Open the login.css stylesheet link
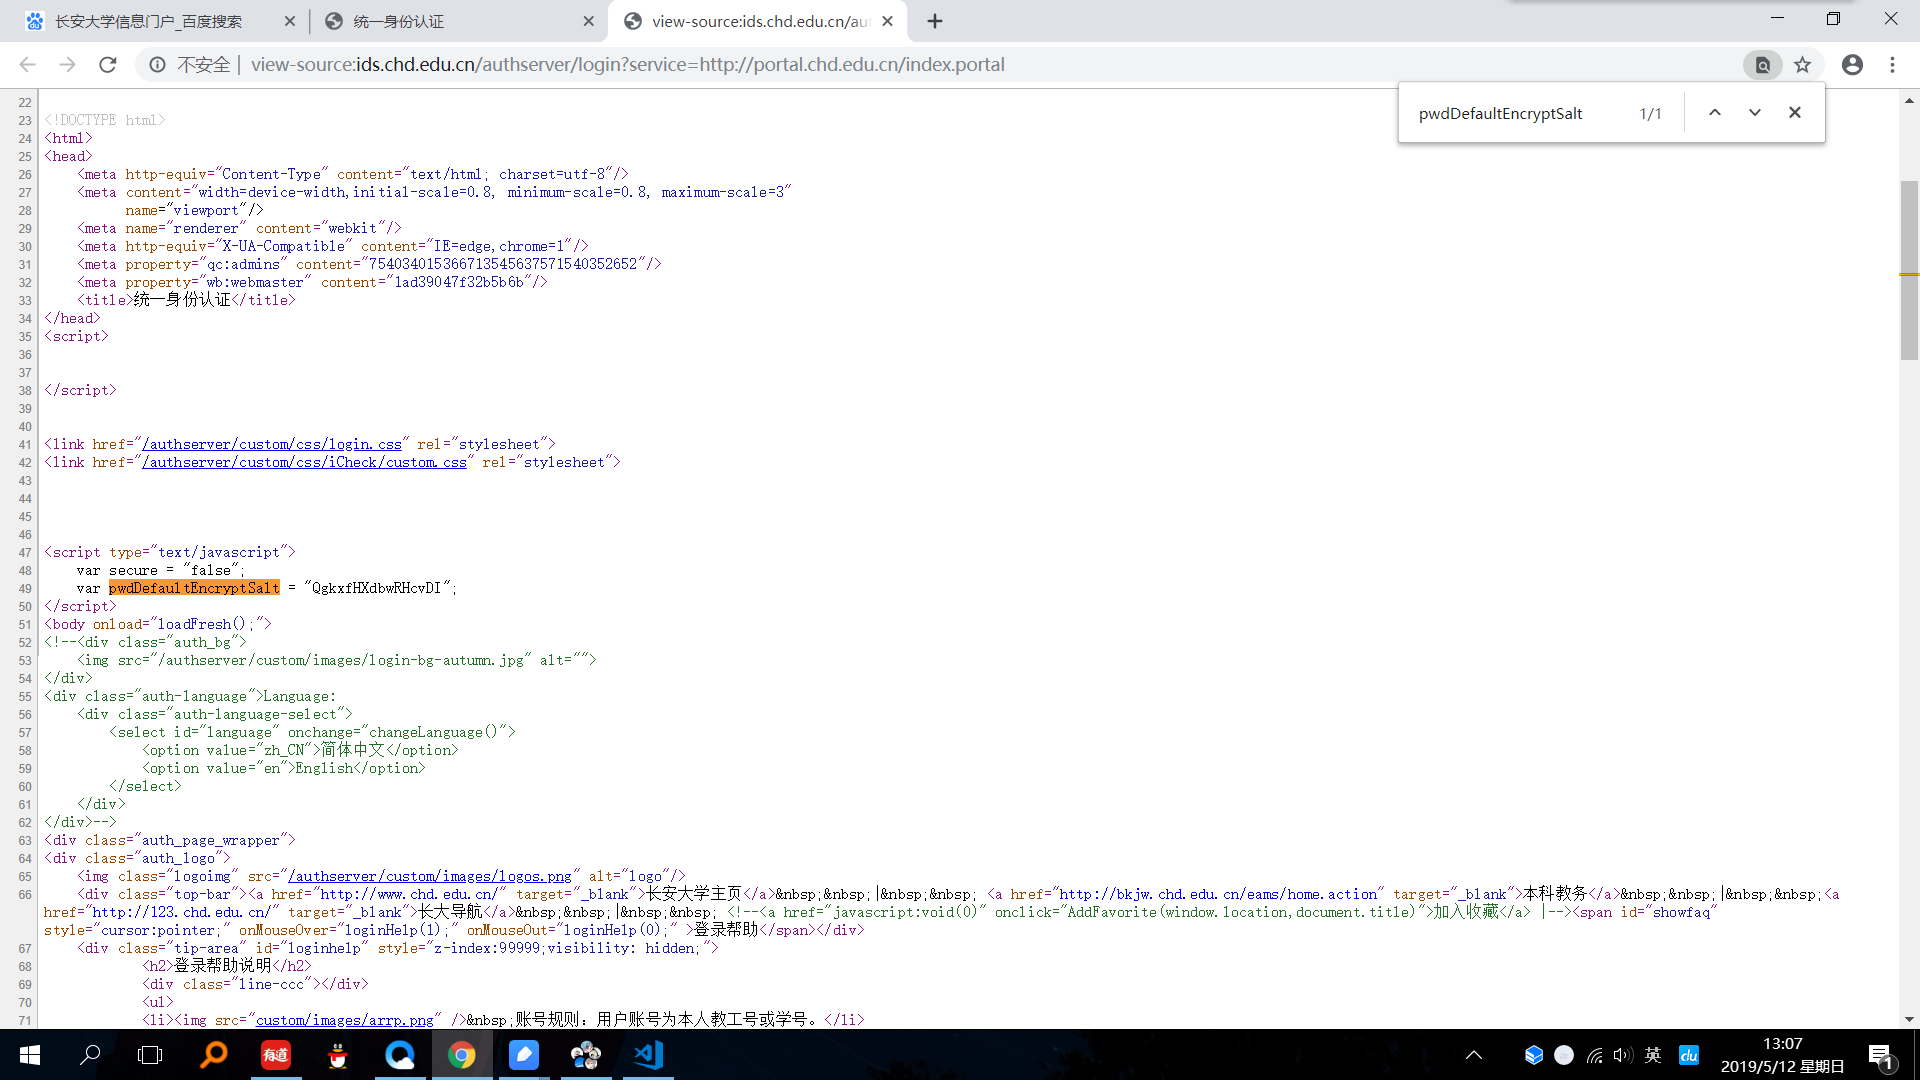This screenshot has width=1920, height=1080. [x=271, y=444]
